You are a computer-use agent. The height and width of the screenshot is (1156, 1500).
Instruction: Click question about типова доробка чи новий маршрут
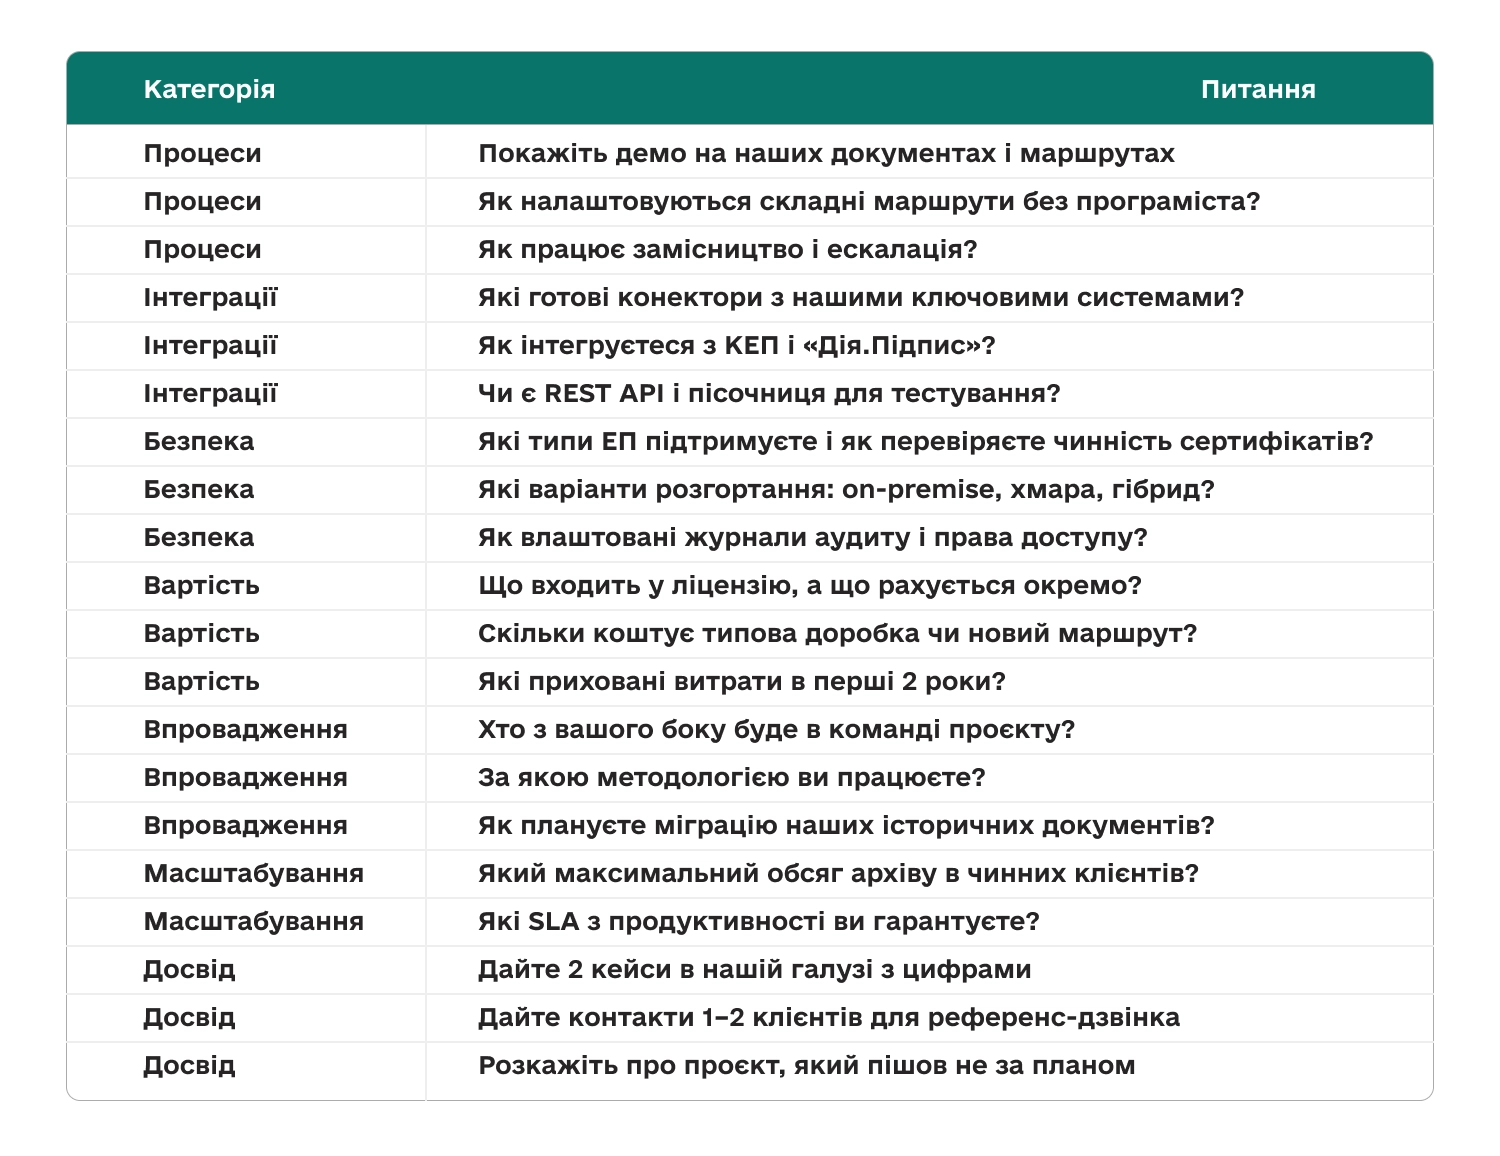837,633
